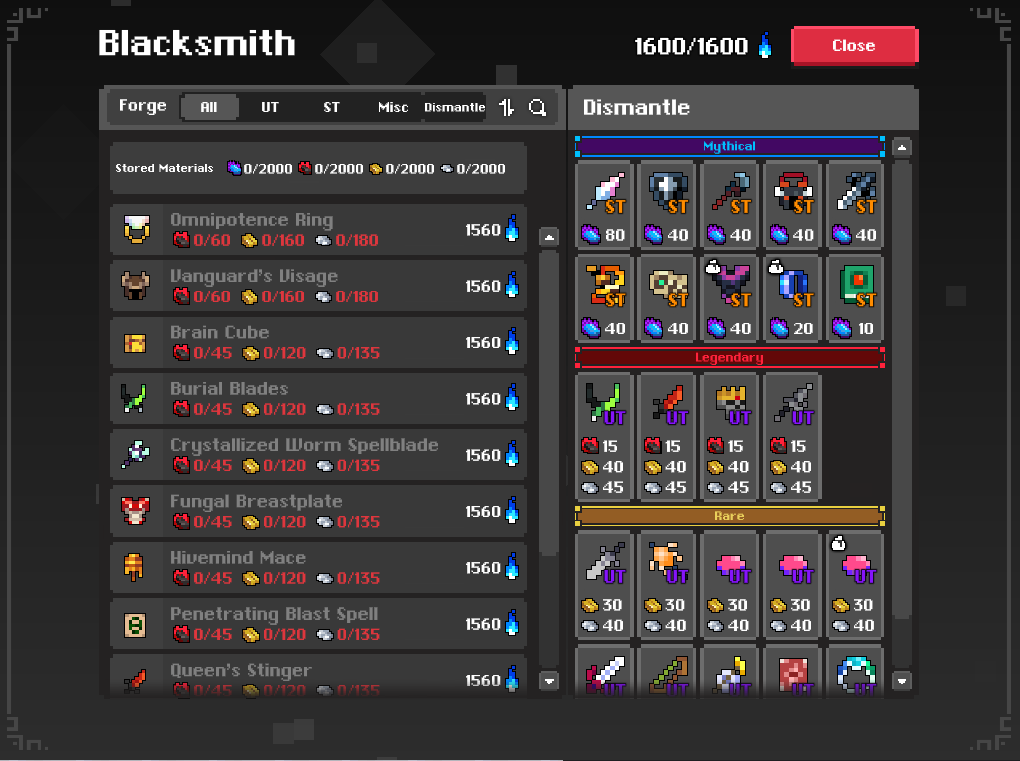Select the green spellbook ST item costing 10
1020x761 pixels.
pos(855,299)
